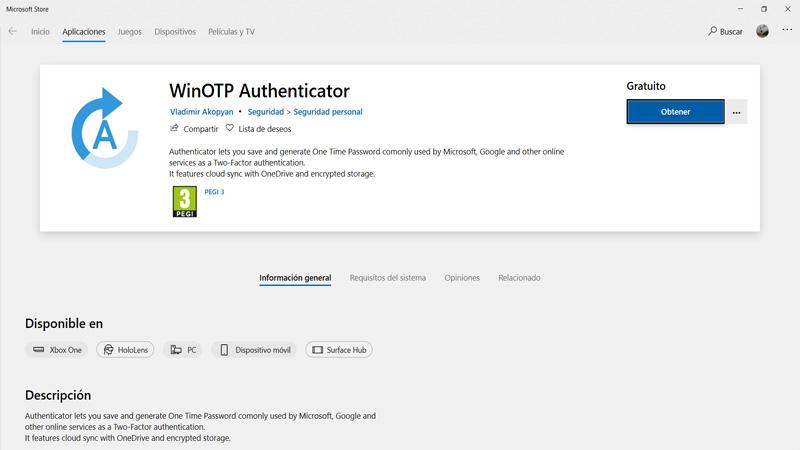Click the HoloLens label

(x=133, y=350)
